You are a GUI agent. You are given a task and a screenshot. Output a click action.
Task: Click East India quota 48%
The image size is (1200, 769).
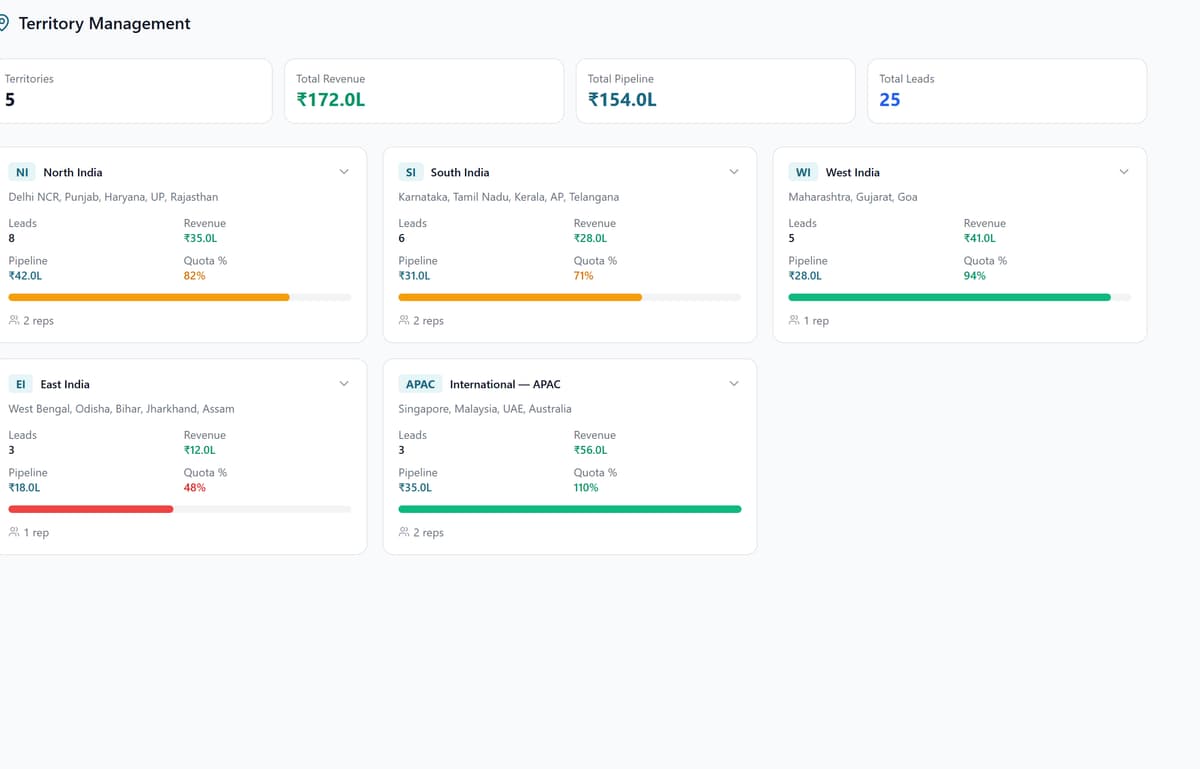[x=195, y=487]
